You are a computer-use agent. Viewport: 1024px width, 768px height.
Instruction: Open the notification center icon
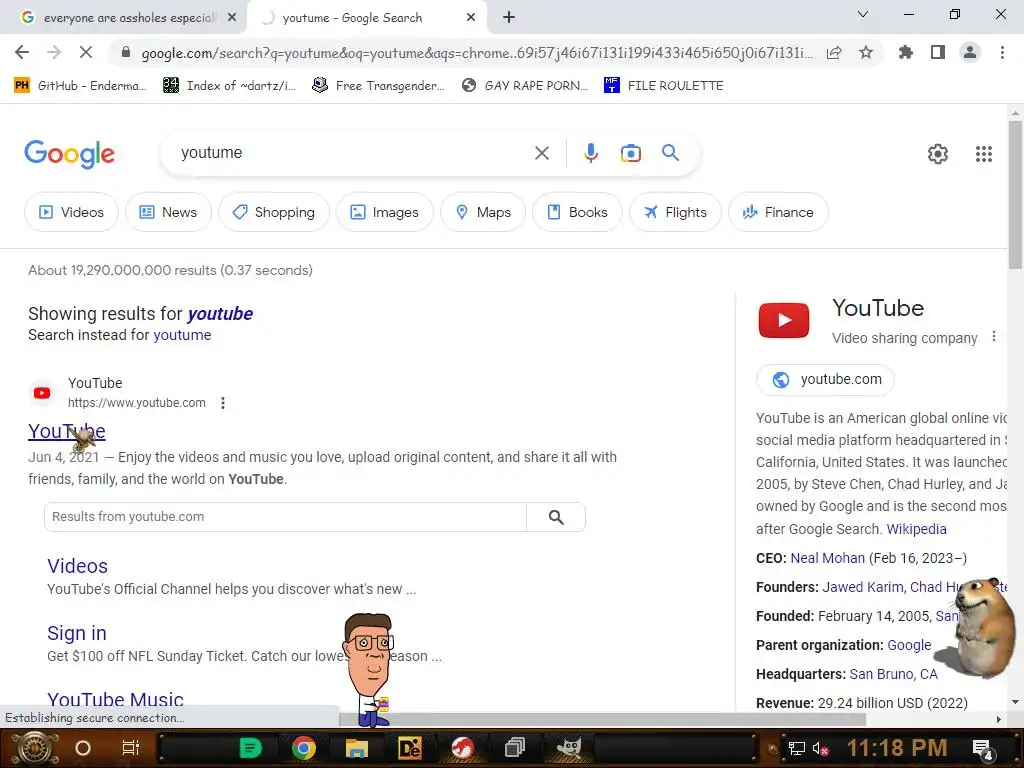tap(983, 749)
